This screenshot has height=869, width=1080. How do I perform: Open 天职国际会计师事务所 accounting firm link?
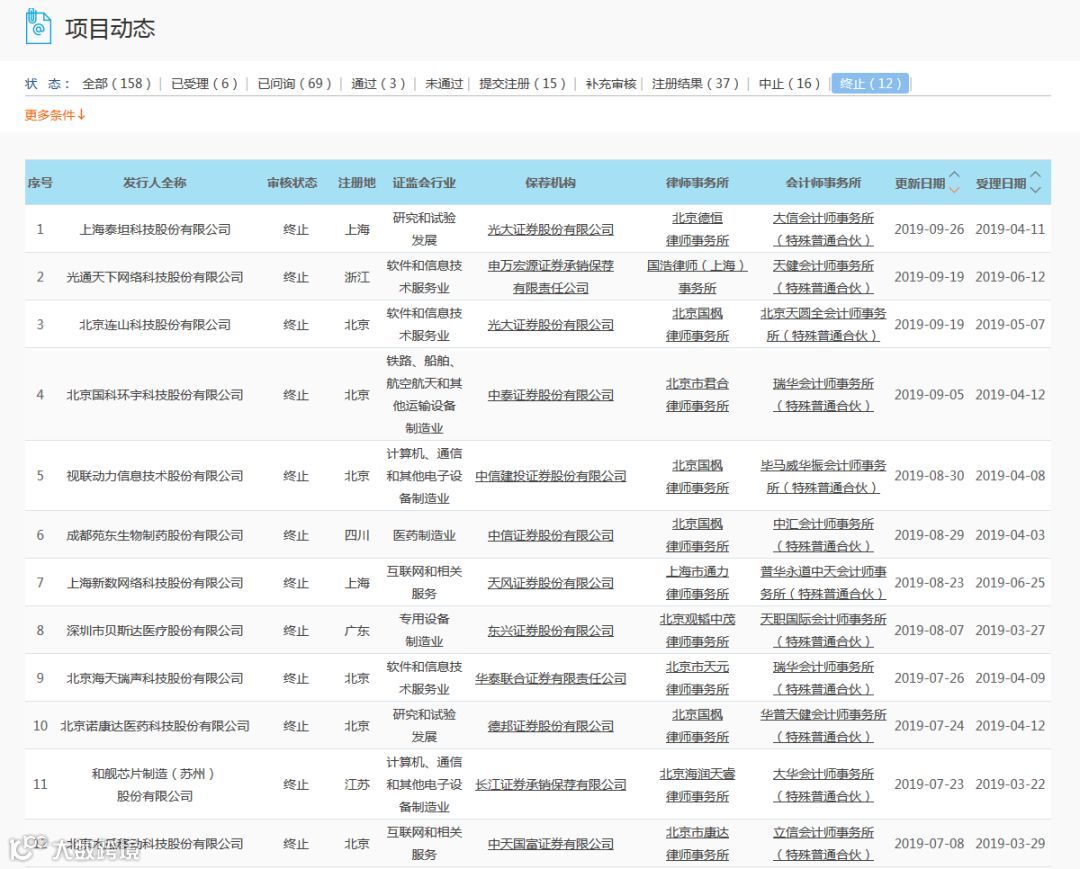823,630
